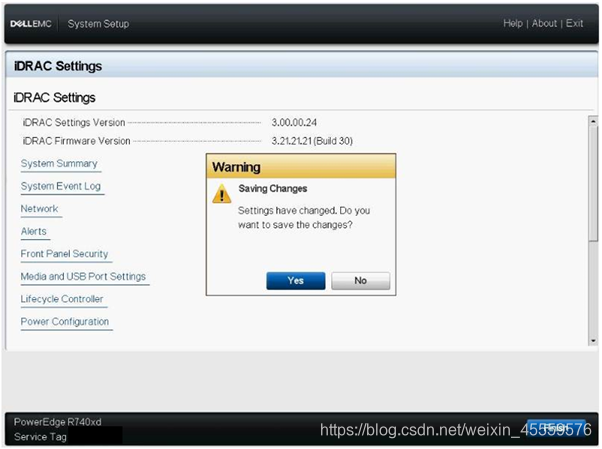Click Exit in the top bar
The height and width of the screenshot is (449, 602).
click(574, 23)
